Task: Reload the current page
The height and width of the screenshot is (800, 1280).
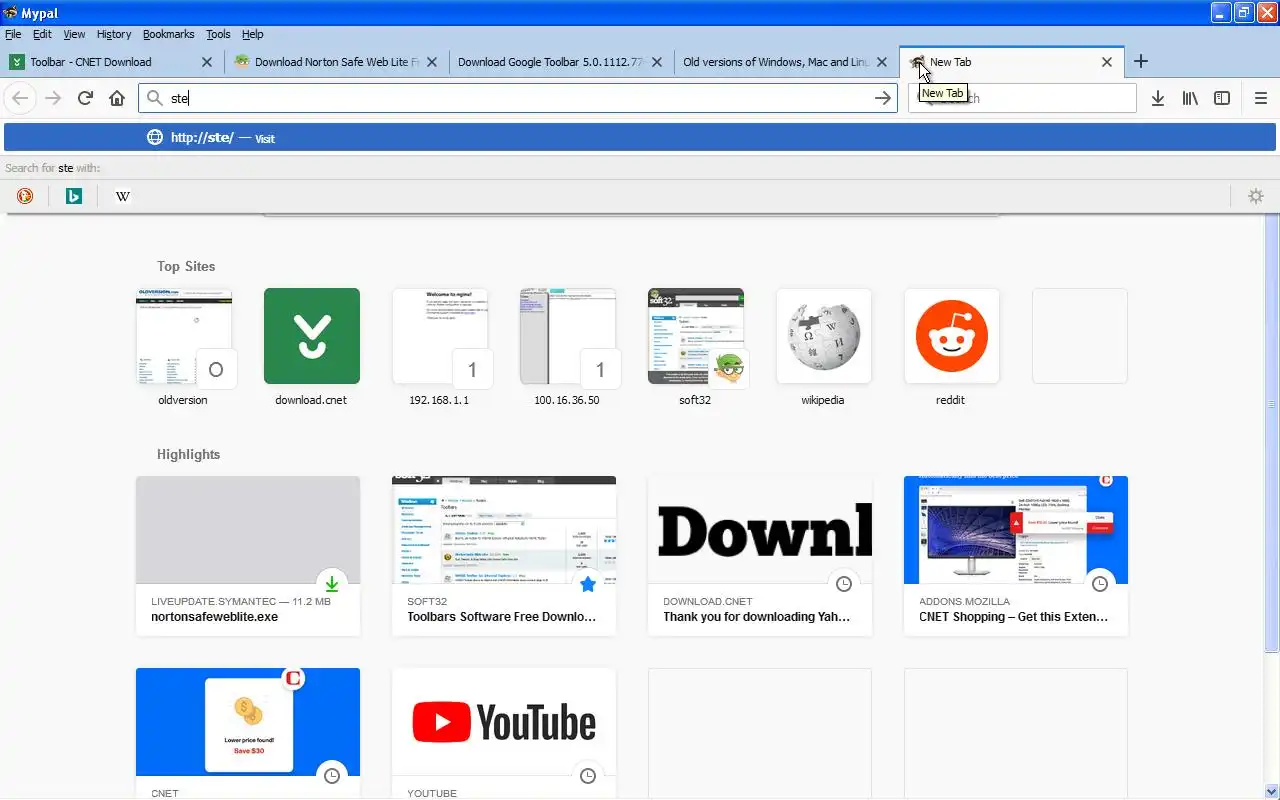Action: click(85, 98)
